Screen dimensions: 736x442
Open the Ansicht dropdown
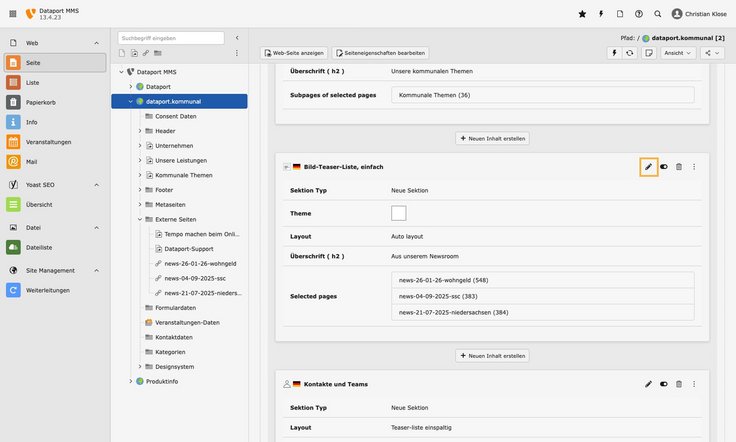677,52
